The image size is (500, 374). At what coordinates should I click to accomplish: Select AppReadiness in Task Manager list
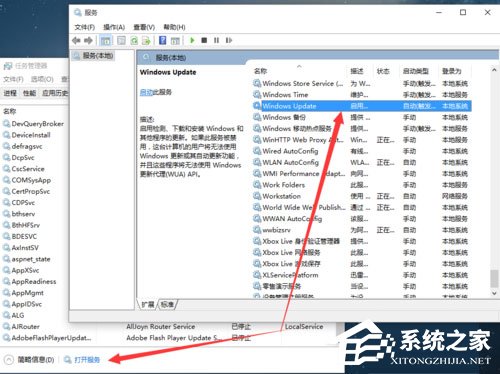(34, 282)
